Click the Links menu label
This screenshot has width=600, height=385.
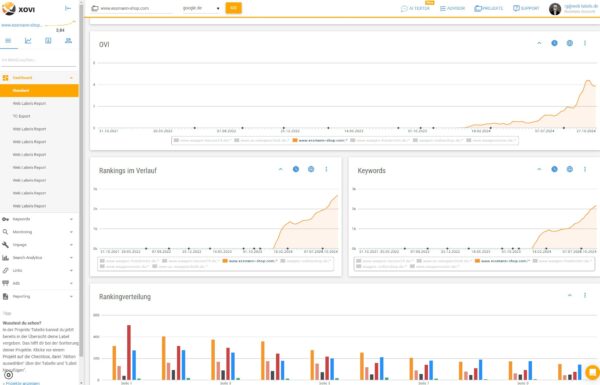(x=17, y=271)
